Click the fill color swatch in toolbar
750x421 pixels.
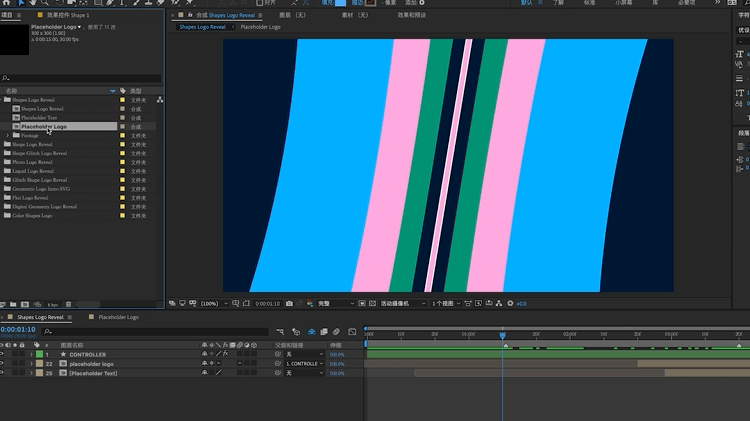point(341,3)
